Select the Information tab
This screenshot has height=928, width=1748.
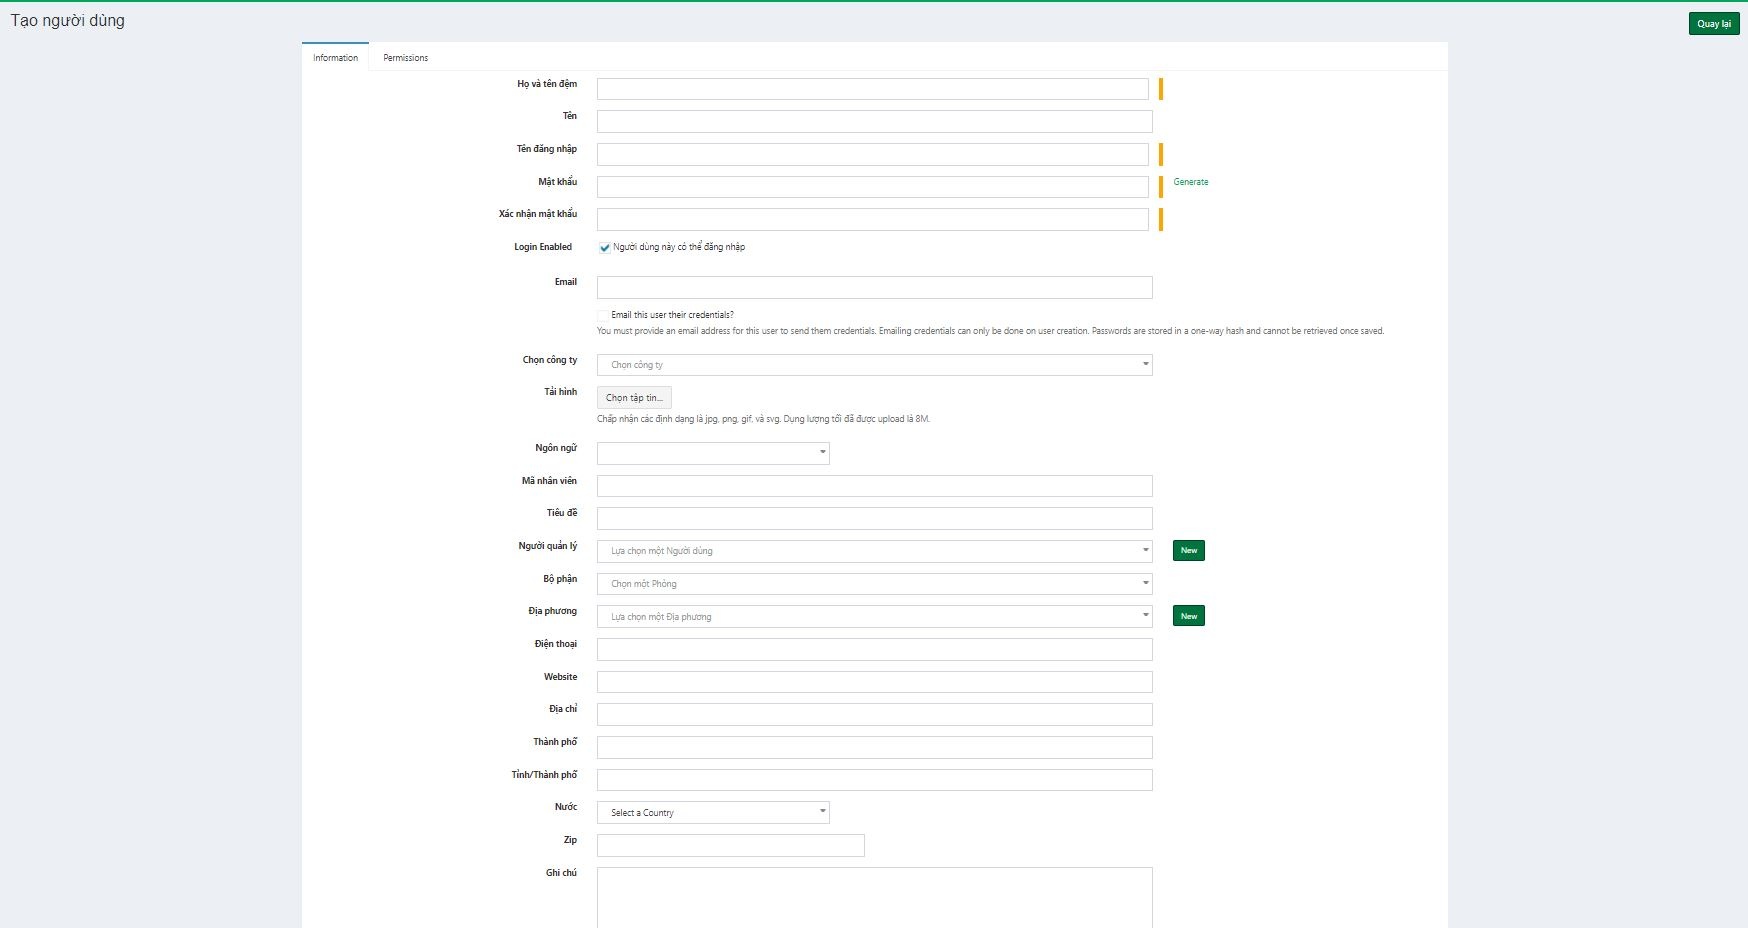point(335,58)
